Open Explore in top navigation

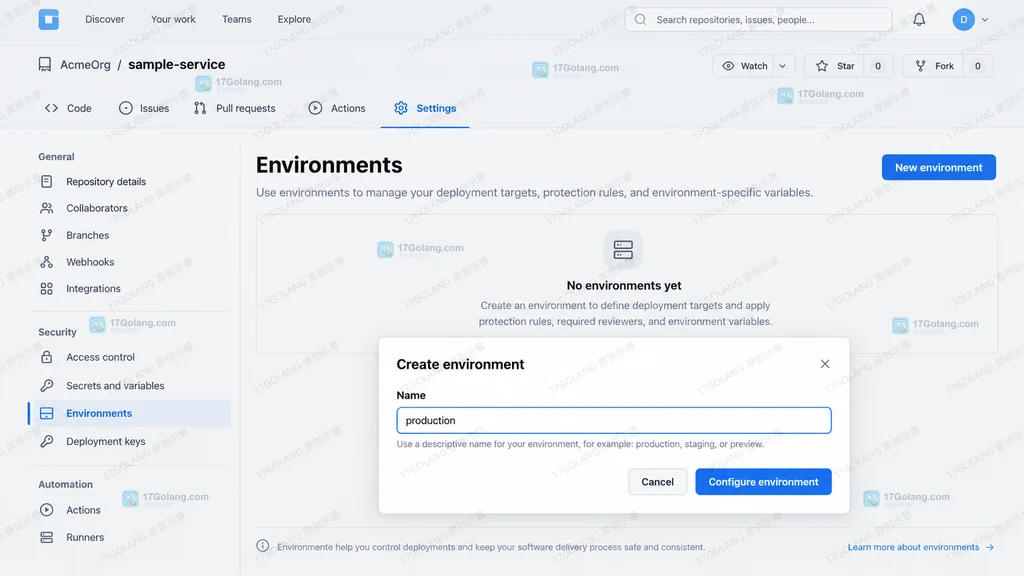click(x=294, y=20)
